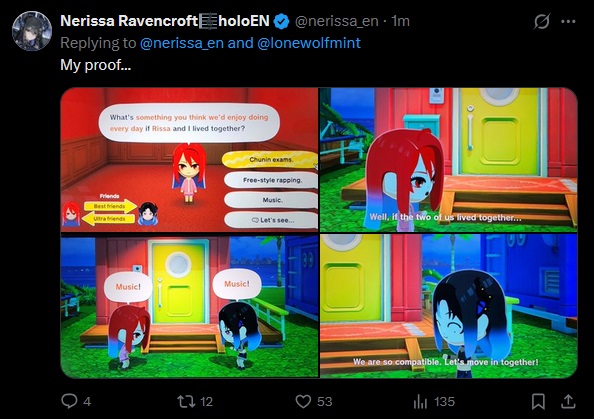Click the reply speech bubble icon
The image size is (594, 419).
[69, 401]
